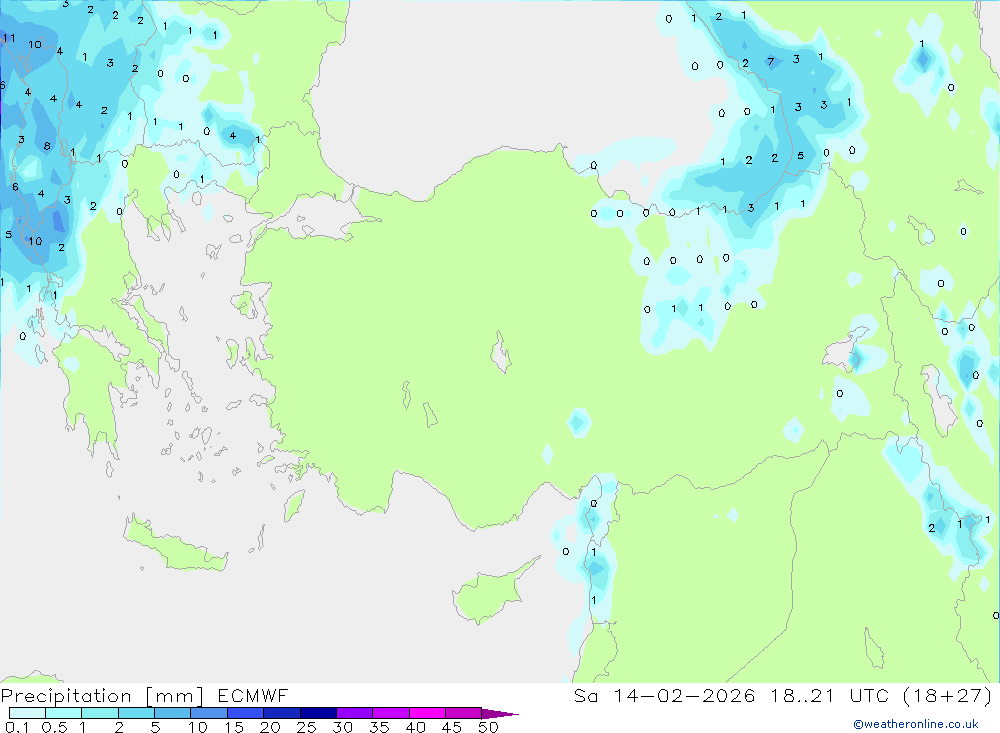Image resolution: width=1000 pixels, height=733 pixels.
Task: Pick the 20–25 mm dark blue legend box
Action: pos(281,713)
